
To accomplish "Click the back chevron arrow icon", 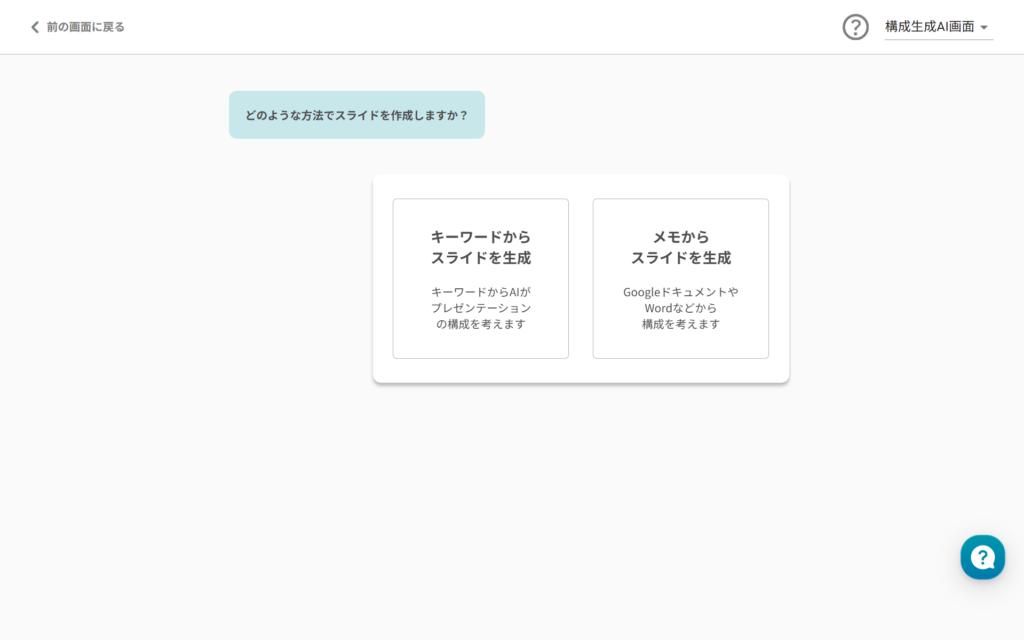I will pos(35,27).
